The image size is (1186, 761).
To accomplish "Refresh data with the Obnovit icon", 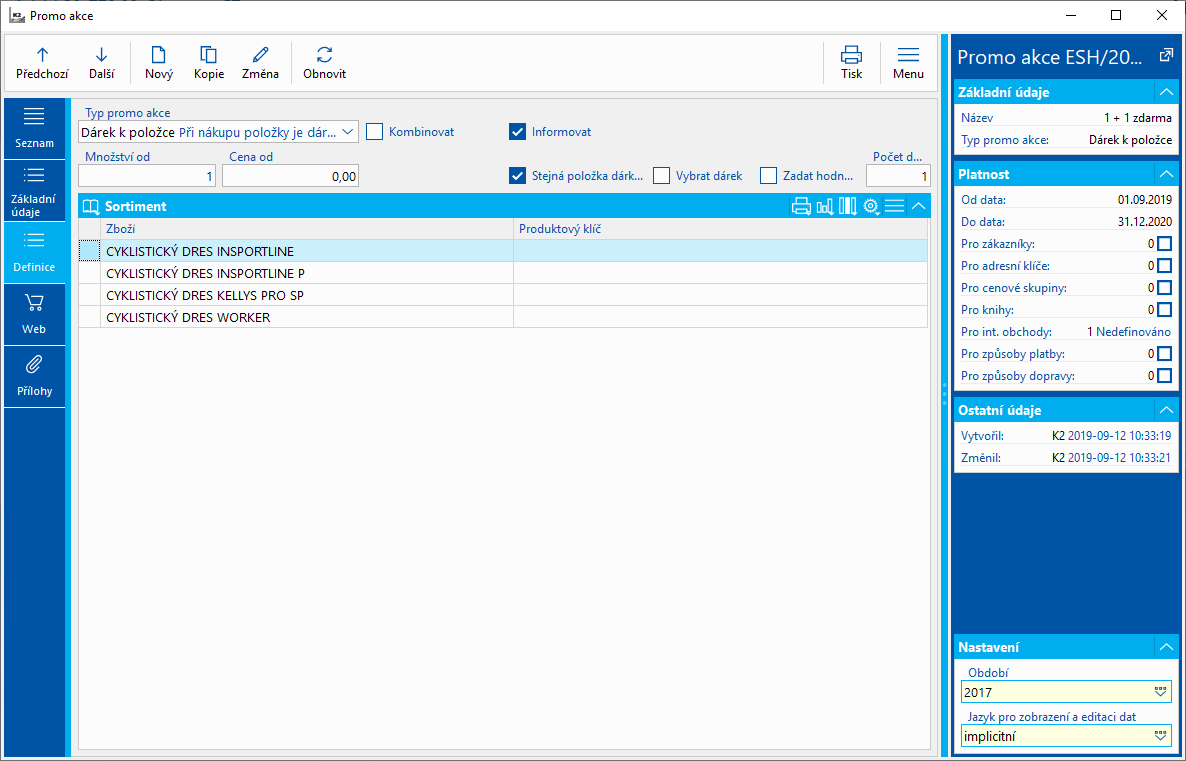I will tap(324, 55).
